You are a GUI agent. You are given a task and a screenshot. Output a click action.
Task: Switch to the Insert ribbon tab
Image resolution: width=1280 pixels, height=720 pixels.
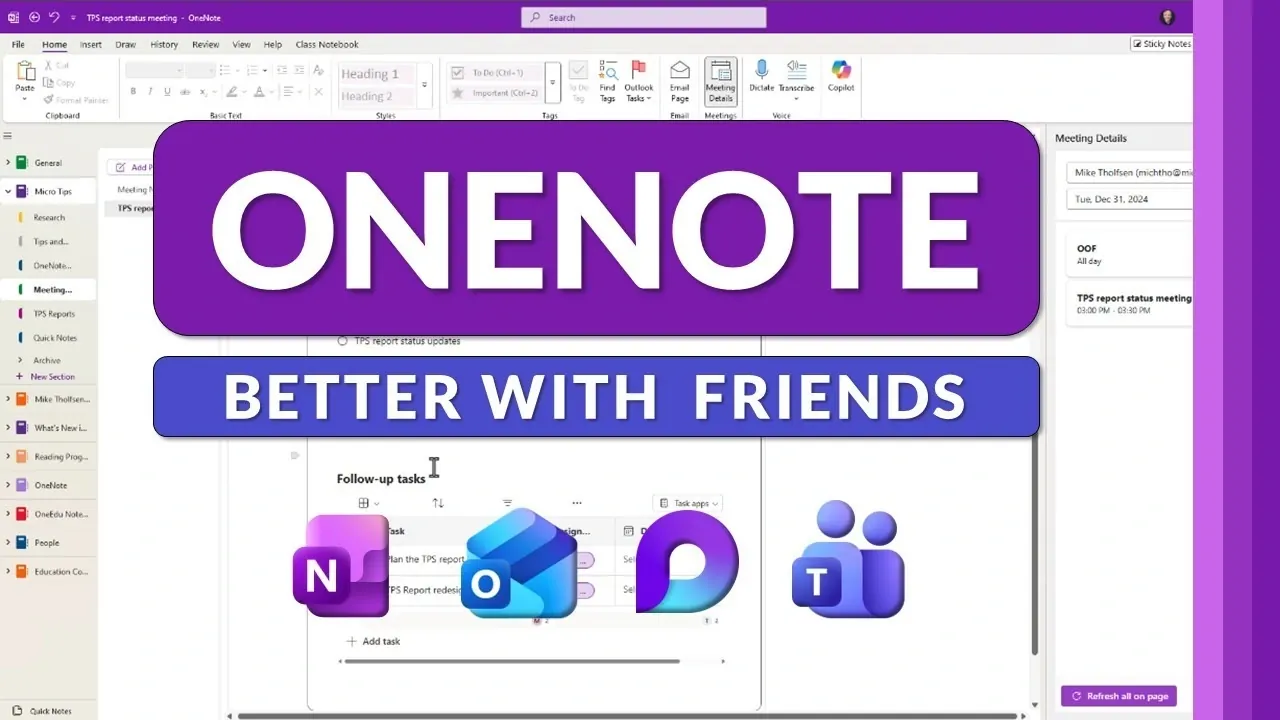(91, 45)
